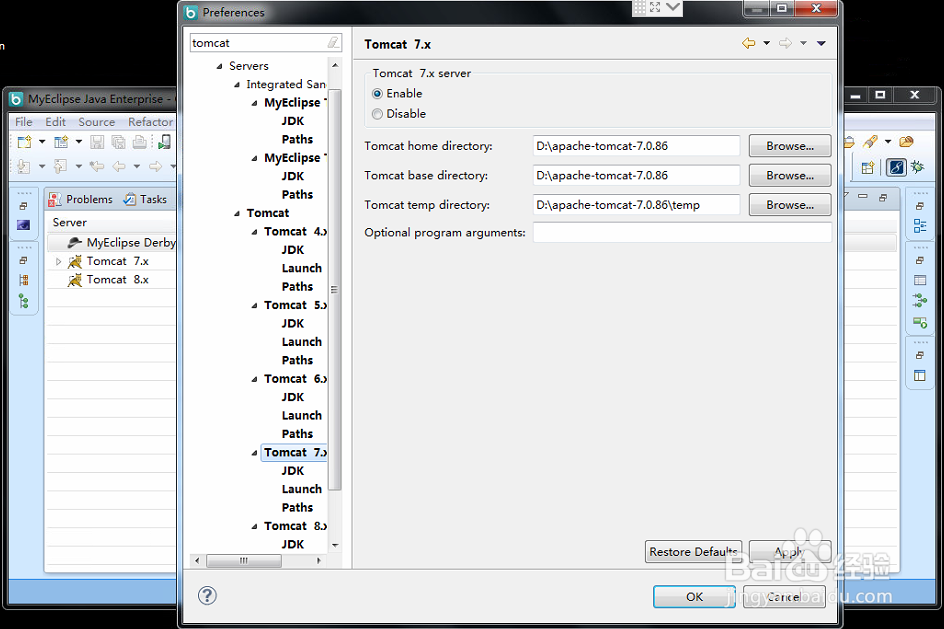Image resolution: width=944 pixels, height=629 pixels.
Task: Collapse the Tomcat 5.x node in preferences tree
Action: click(254, 306)
